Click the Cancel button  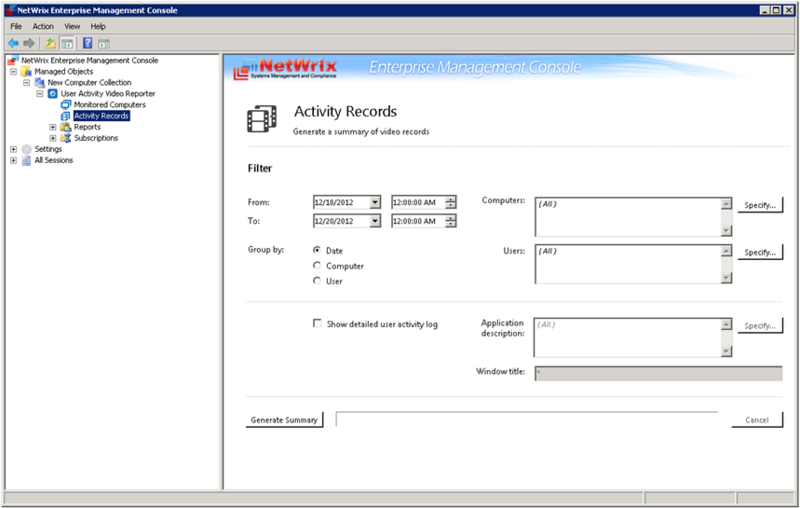[757, 420]
